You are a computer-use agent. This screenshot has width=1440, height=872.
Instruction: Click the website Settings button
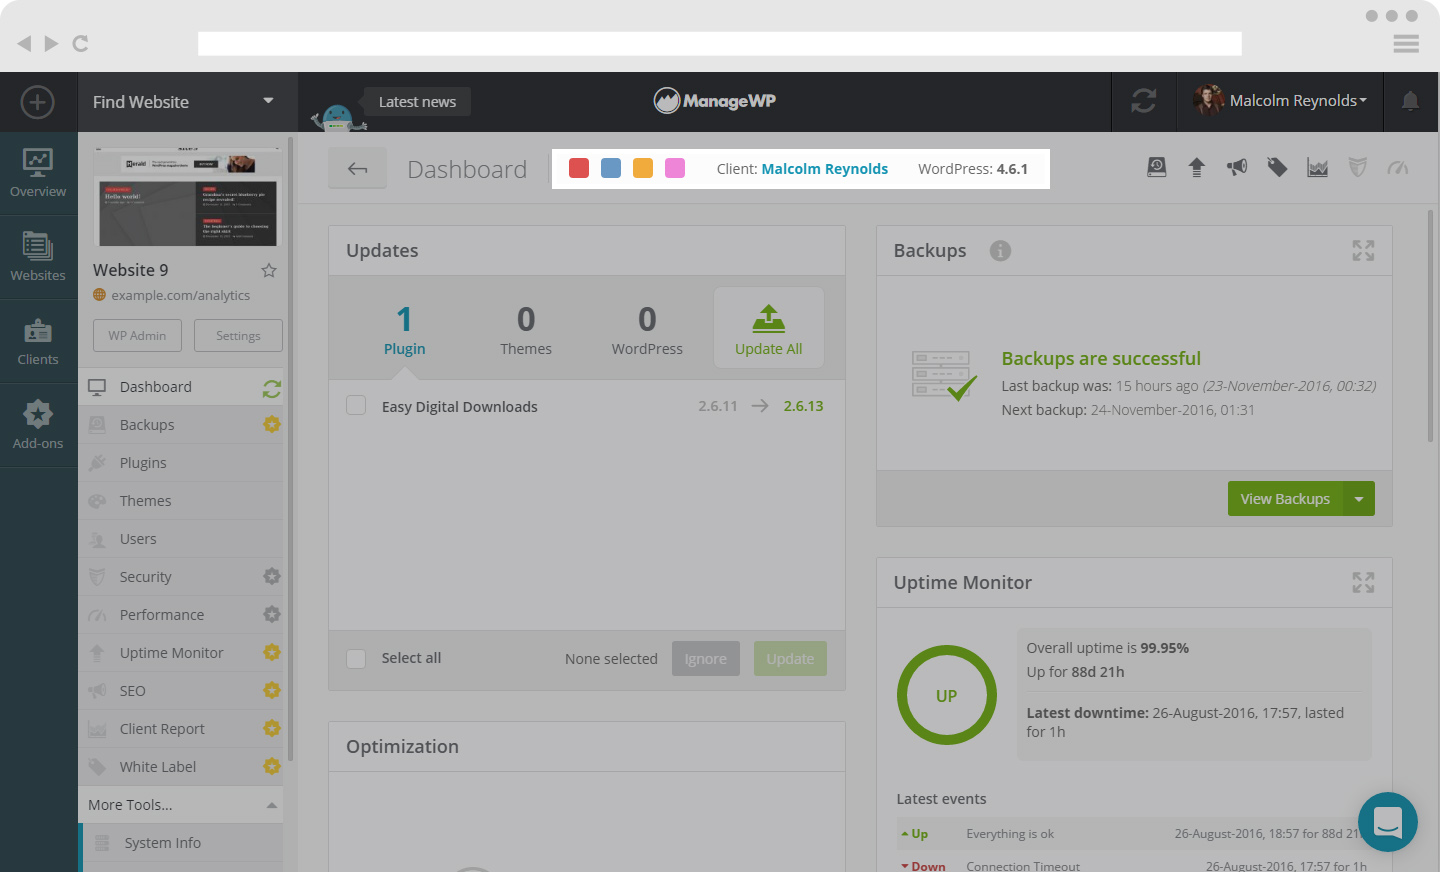tap(238, 336)
